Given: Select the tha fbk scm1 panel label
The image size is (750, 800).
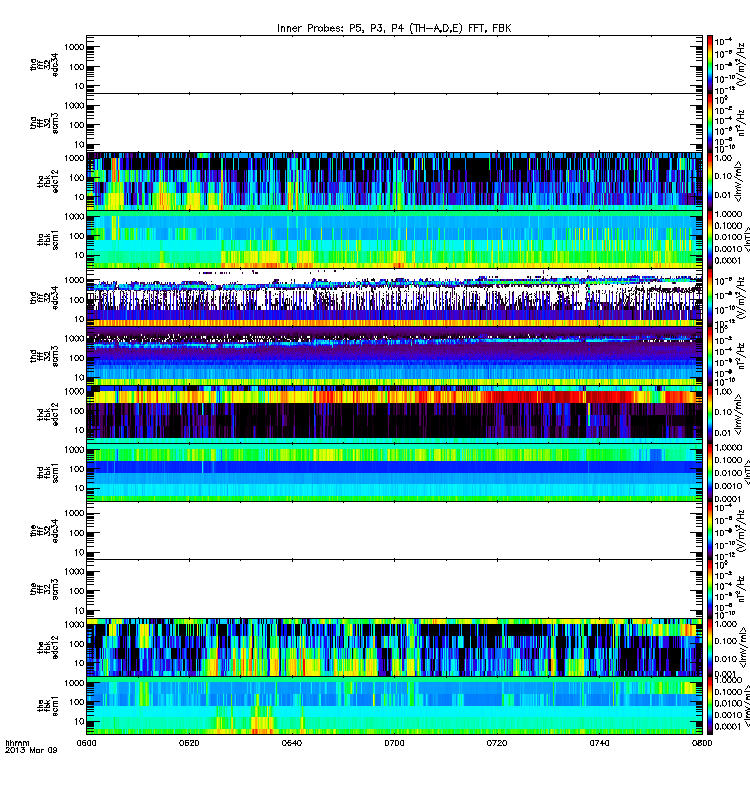Looking at the screenshot, I should [48, 239].
